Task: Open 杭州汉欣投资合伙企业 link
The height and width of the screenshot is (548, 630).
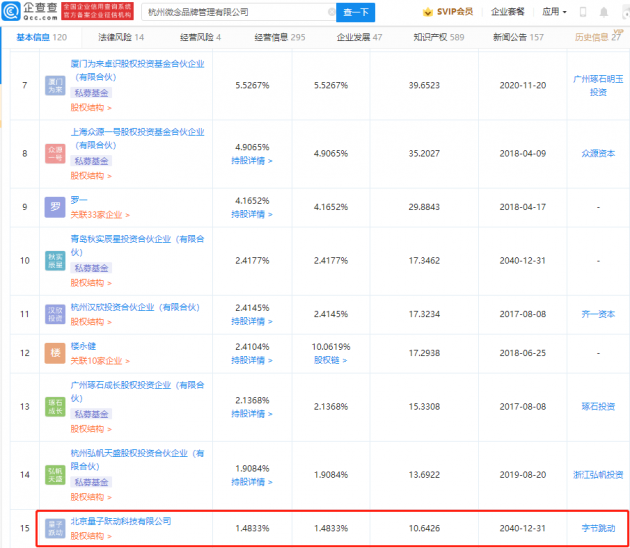Action: click(x=135, y=307)
